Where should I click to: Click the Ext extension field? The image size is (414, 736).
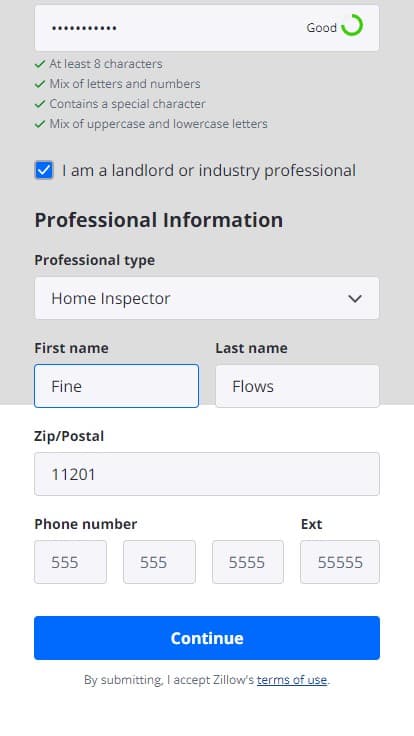point(340,562)
